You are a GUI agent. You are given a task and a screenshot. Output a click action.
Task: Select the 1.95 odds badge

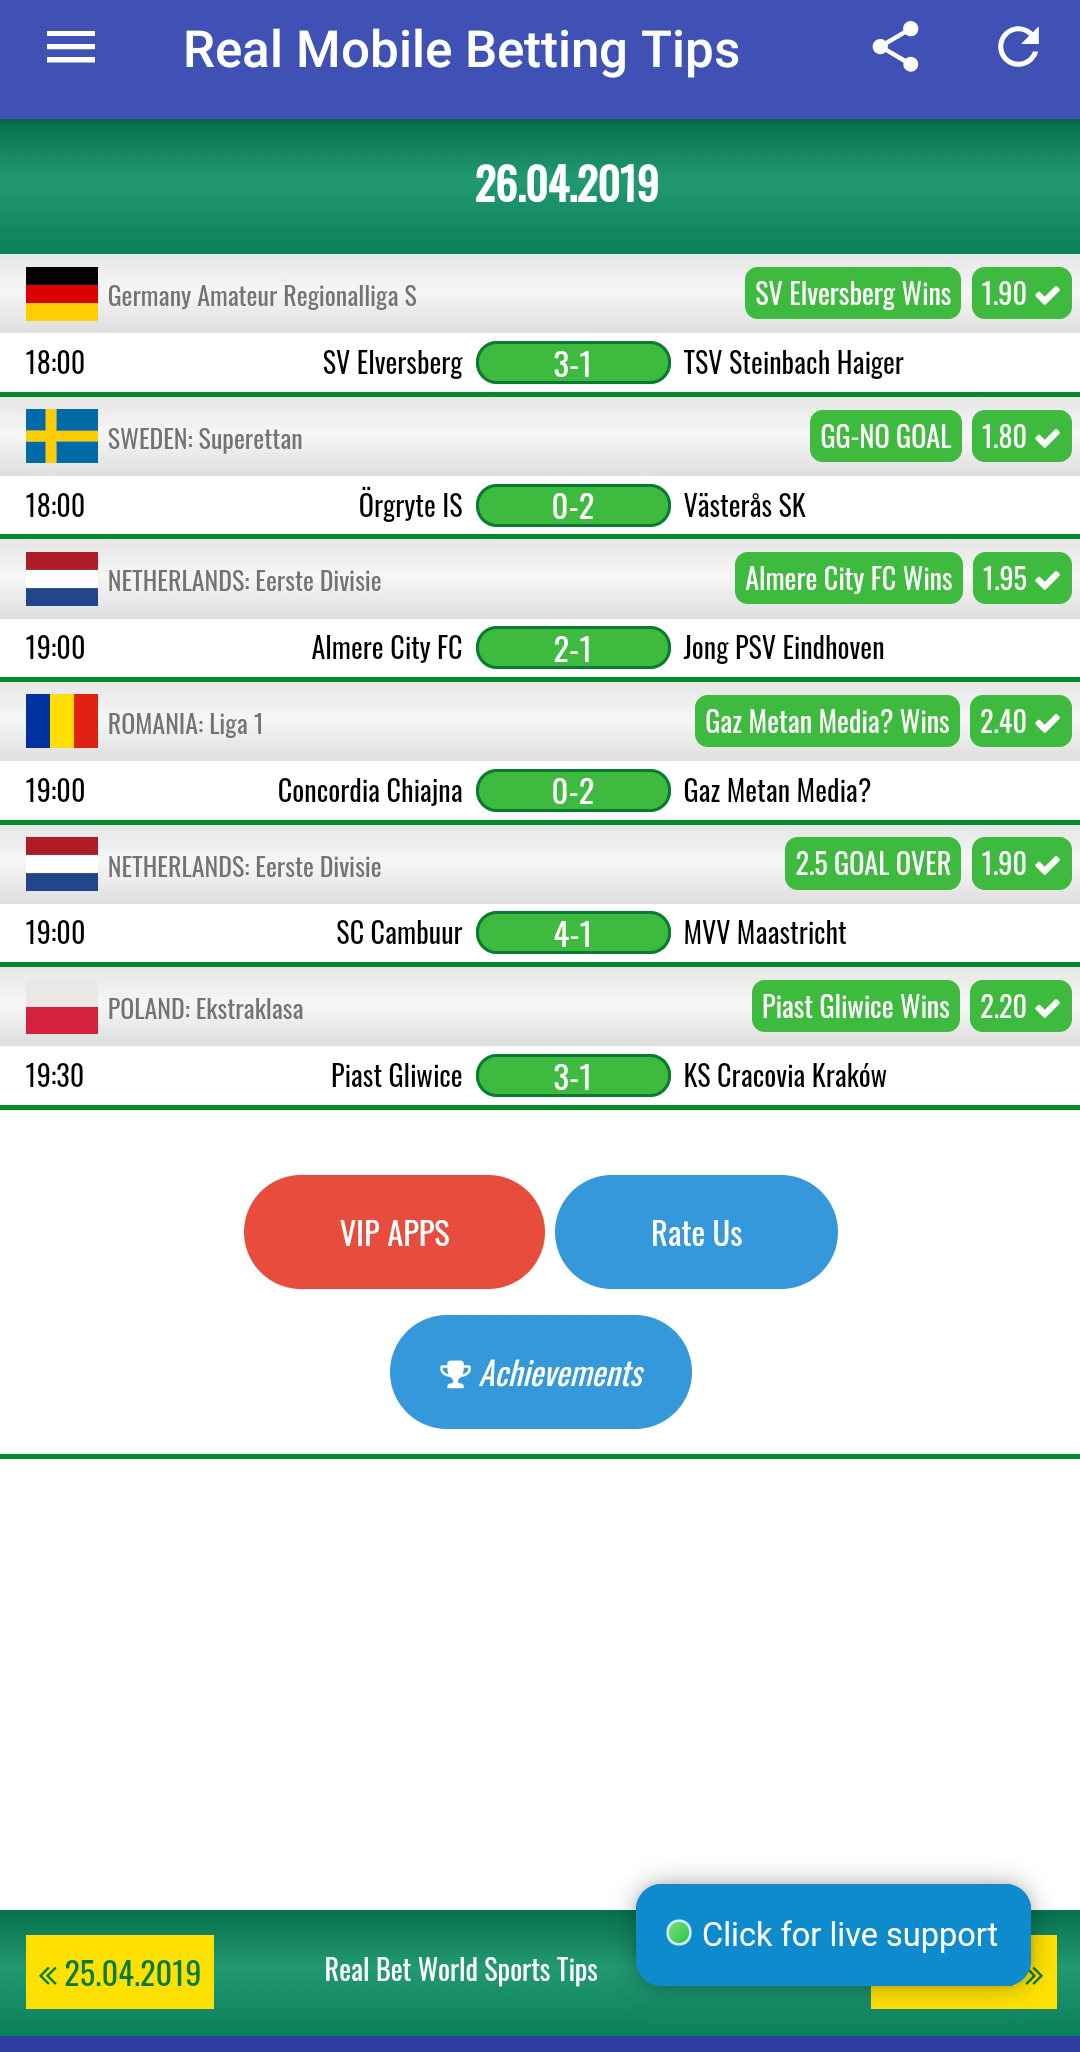click(x=1021, y=579)
